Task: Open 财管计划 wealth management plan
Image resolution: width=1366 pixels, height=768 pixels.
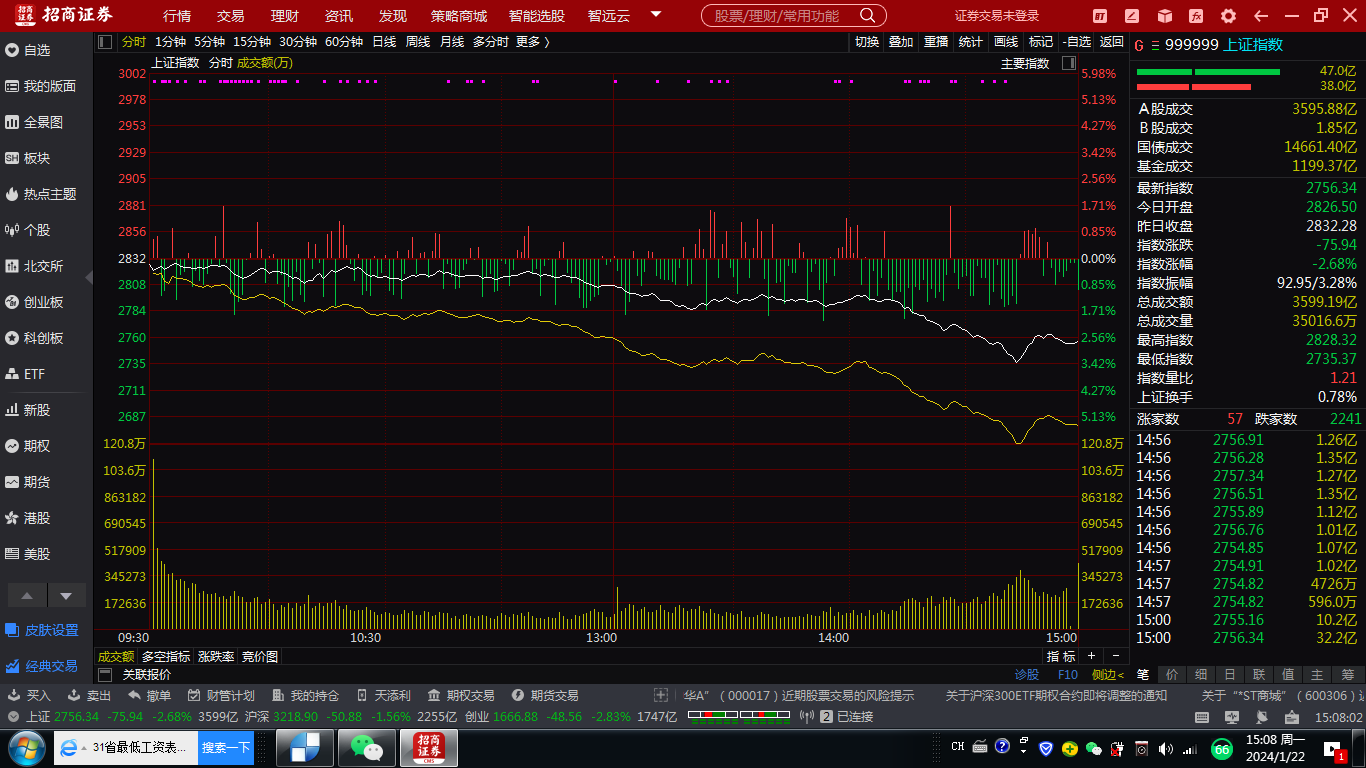Action: [221, 695]
